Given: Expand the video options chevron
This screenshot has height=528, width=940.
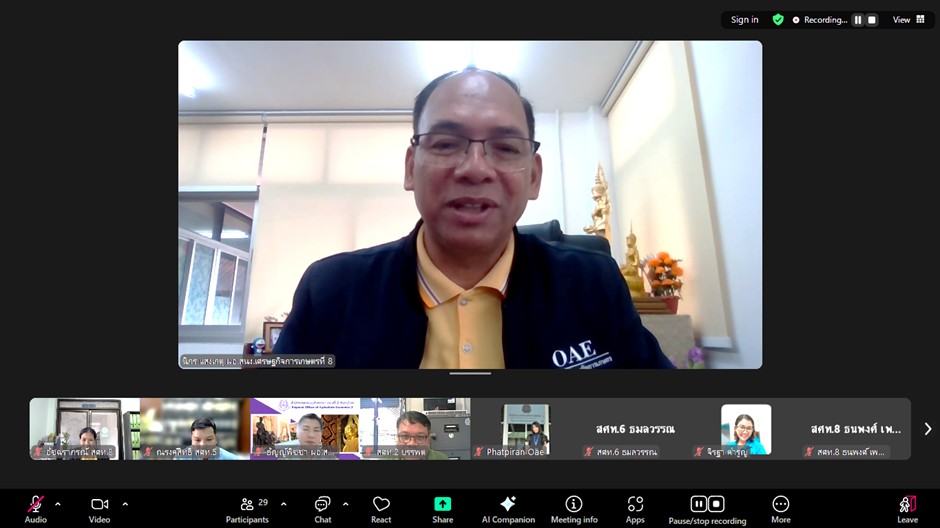Looking at the screenshot, I should pos(124,504).
